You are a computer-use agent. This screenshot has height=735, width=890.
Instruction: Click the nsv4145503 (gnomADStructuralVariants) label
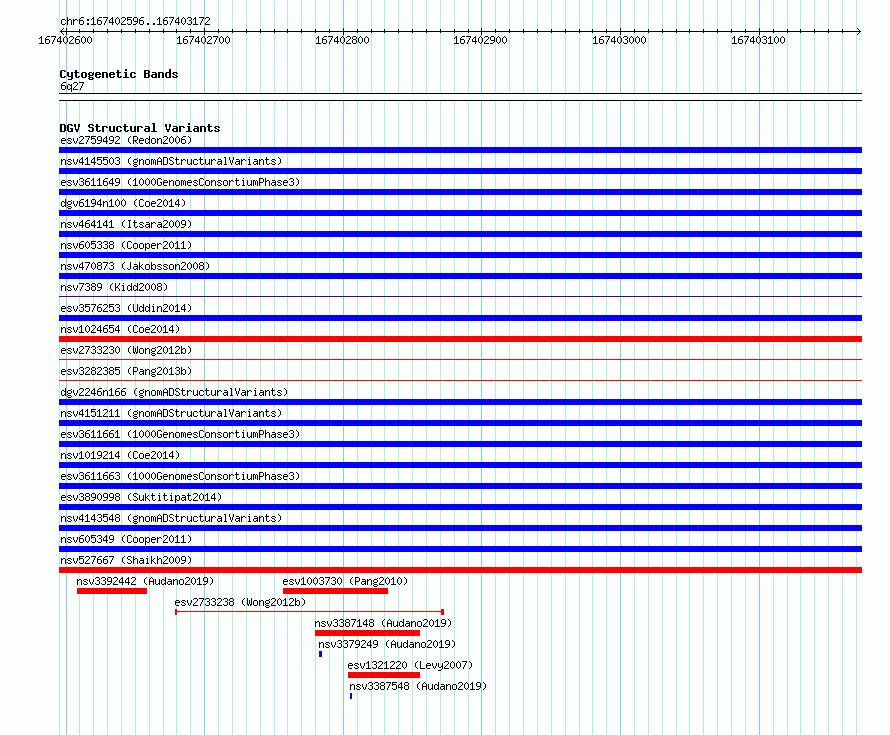[x=171, y=161]
